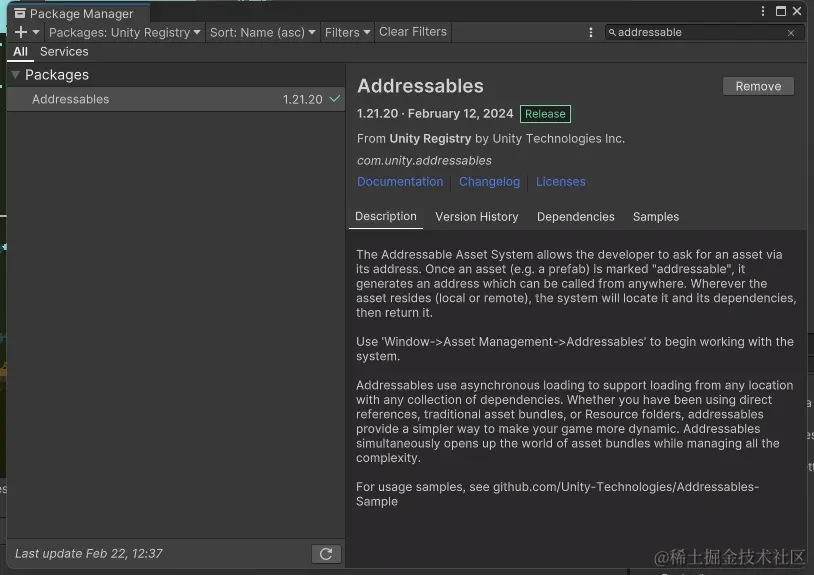Refresh the package list
The height and width of the screenshot is (575, 814).
coord(326,554)
